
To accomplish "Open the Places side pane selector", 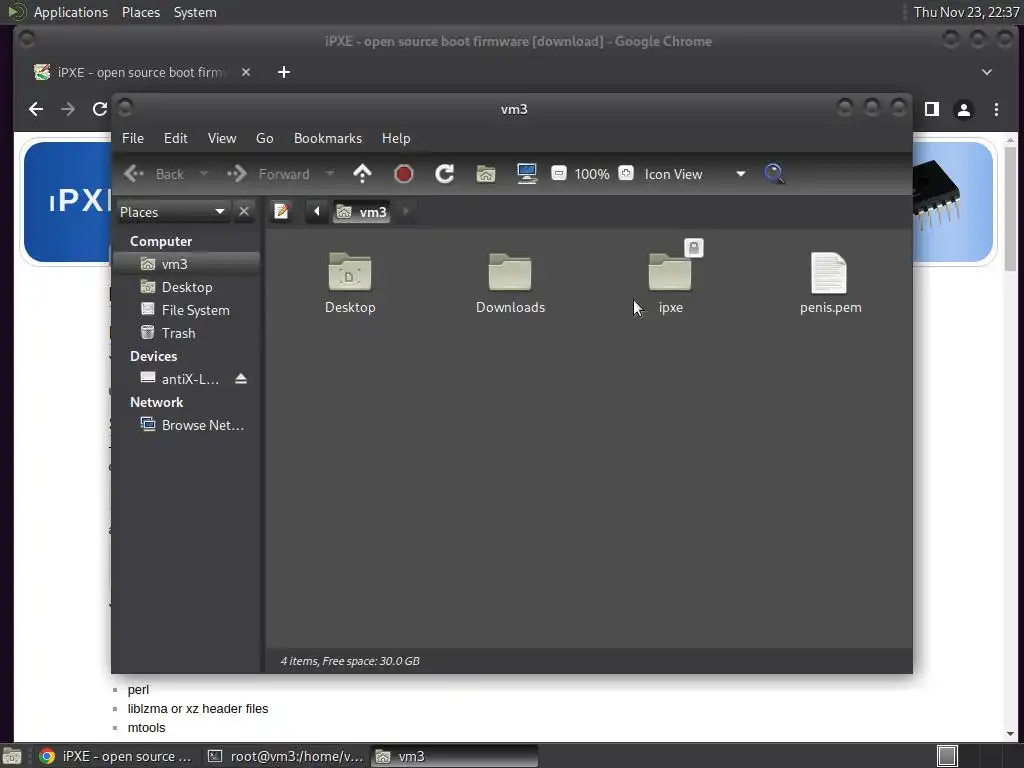I will coord(173,212).
